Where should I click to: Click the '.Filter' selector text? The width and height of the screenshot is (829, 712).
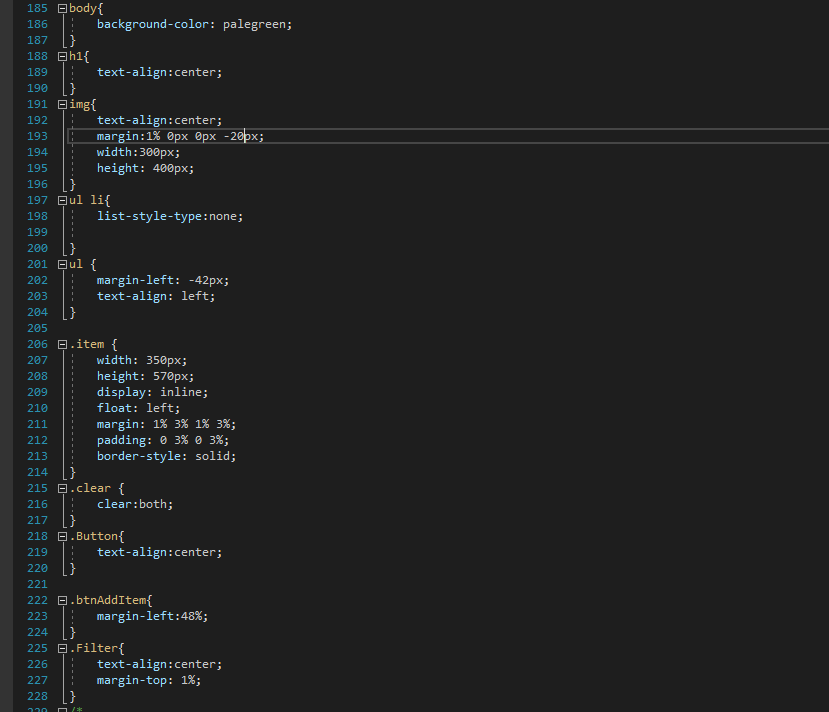coord(94,649)
